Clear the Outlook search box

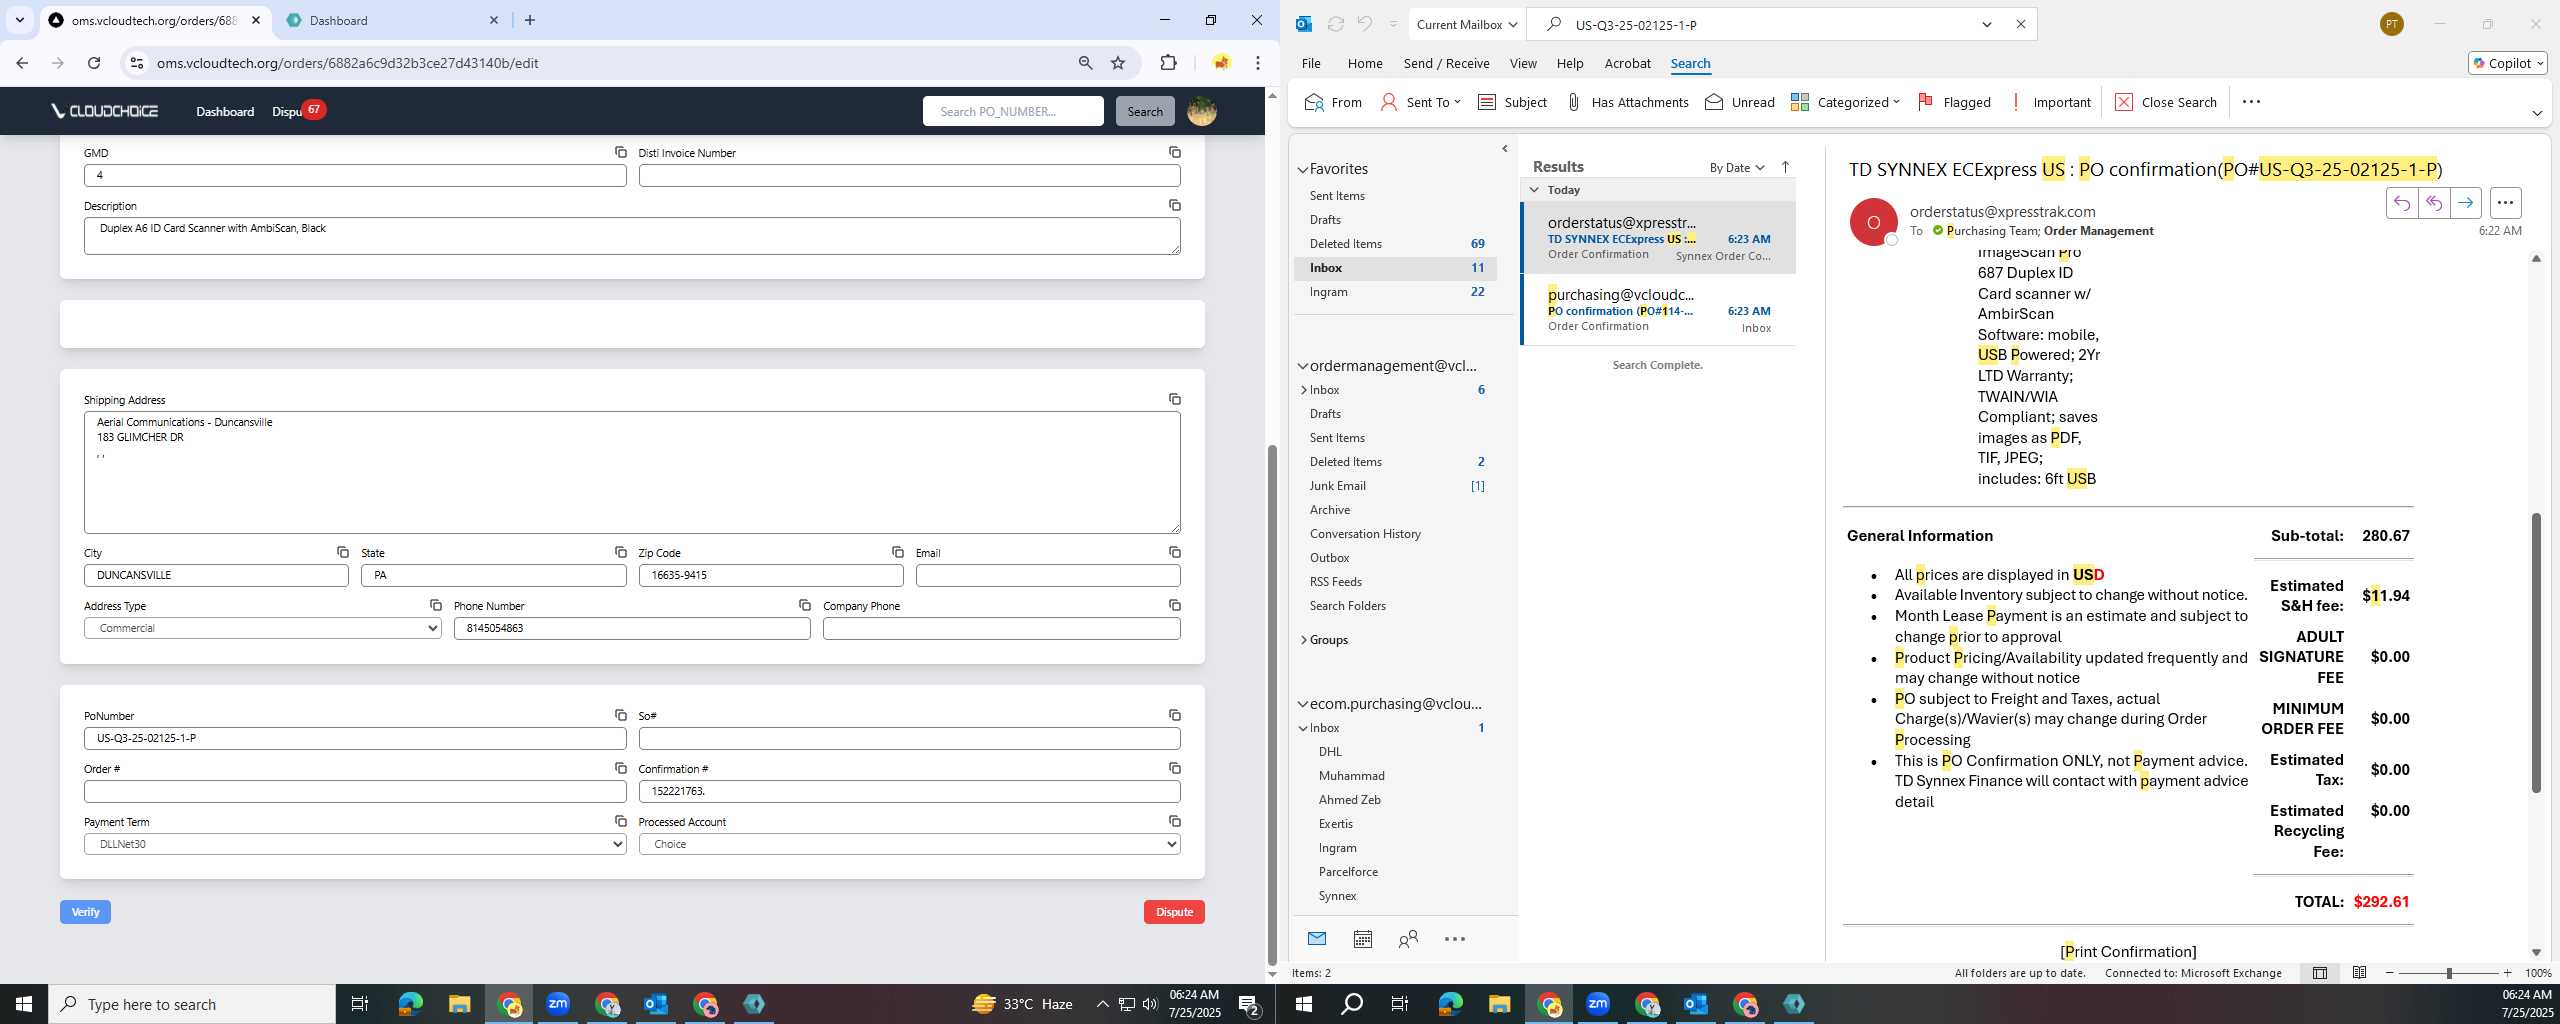2020,24
